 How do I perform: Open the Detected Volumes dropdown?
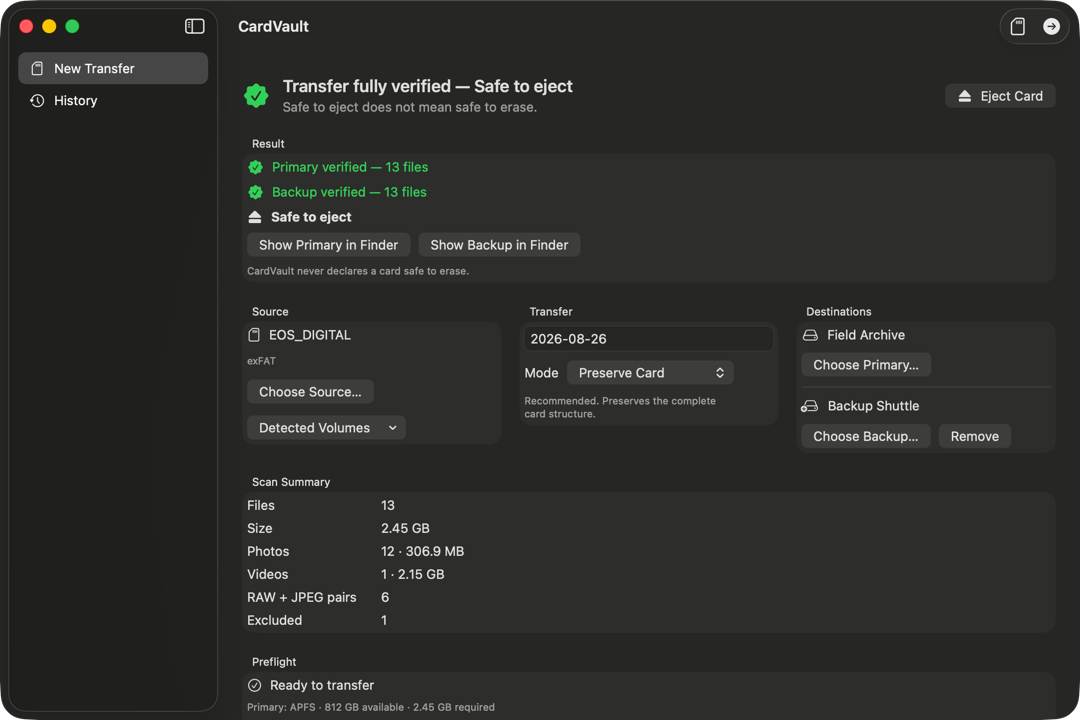[x=326, y=428]
